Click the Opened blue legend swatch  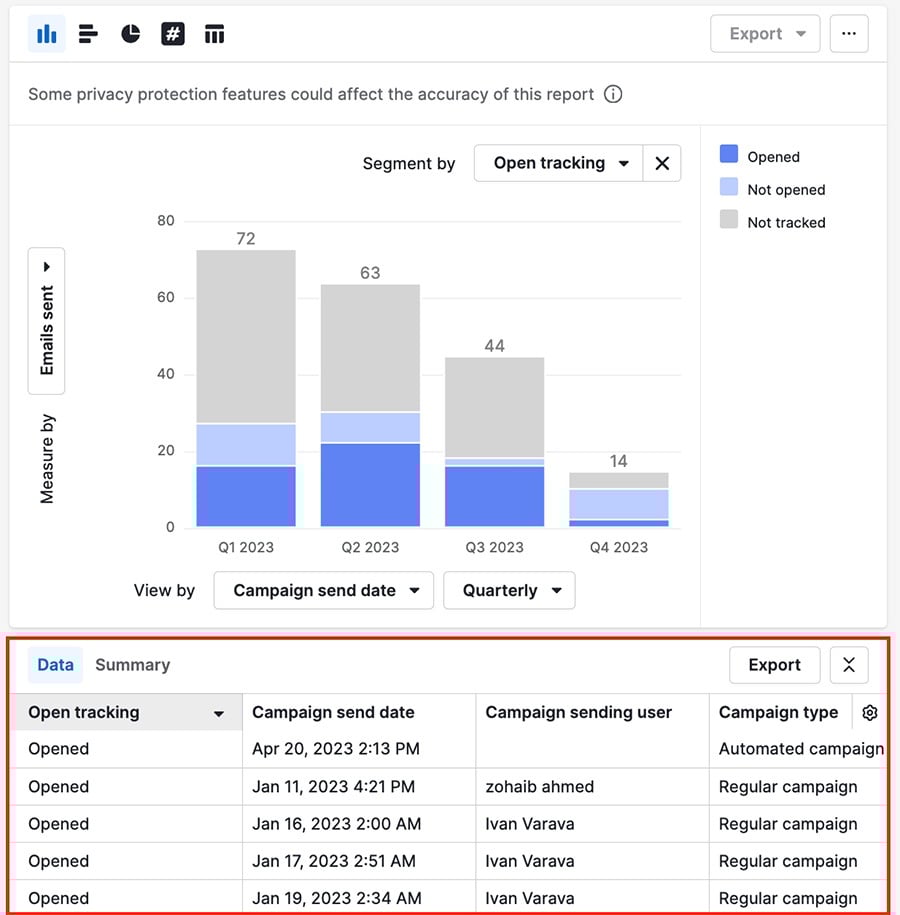(729, 155)
